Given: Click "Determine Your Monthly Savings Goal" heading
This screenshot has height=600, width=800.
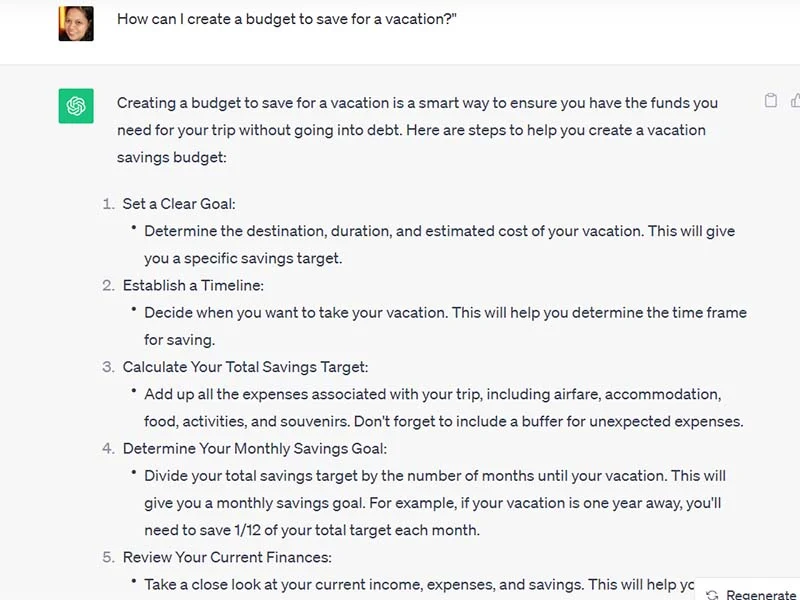Looking at the screenshot, I should (254, 448).
